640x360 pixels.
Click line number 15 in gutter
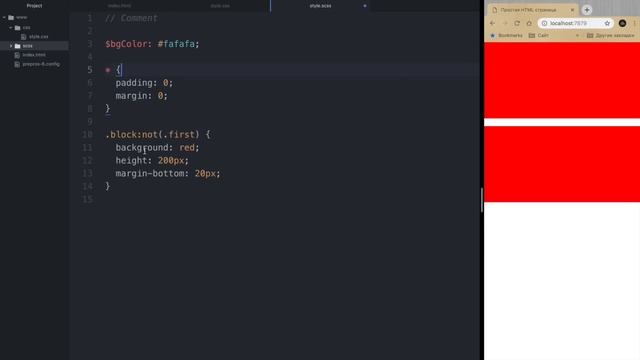pyautogui.click(x=88, y=200)
